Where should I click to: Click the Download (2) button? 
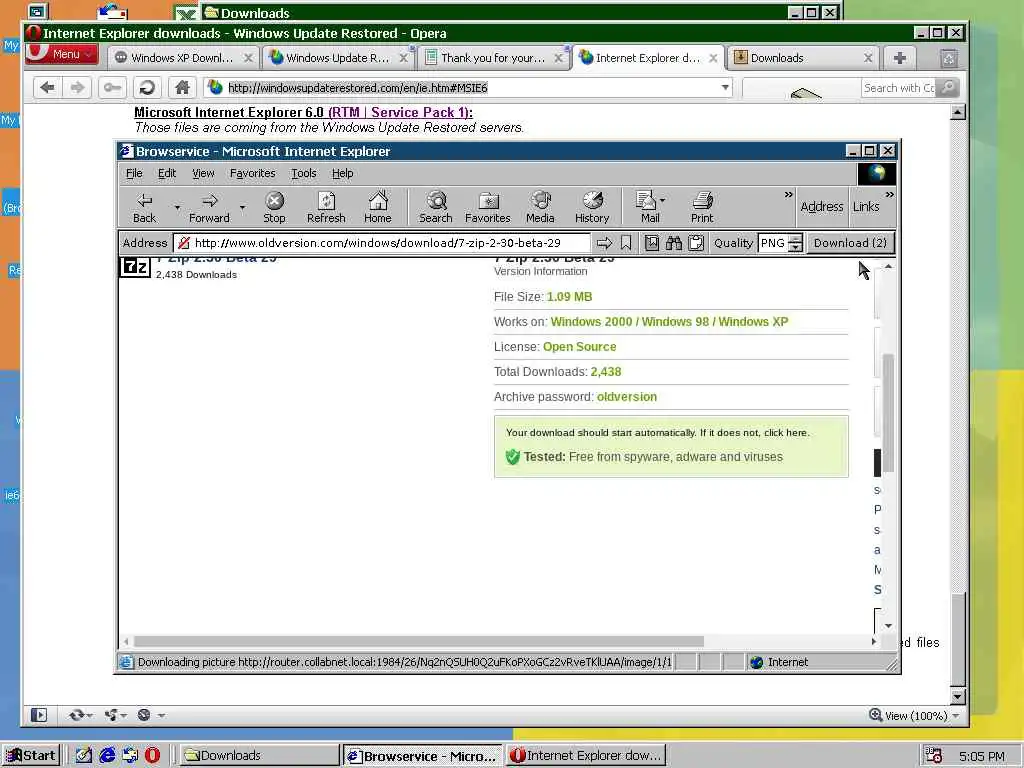tap(850, 243)
